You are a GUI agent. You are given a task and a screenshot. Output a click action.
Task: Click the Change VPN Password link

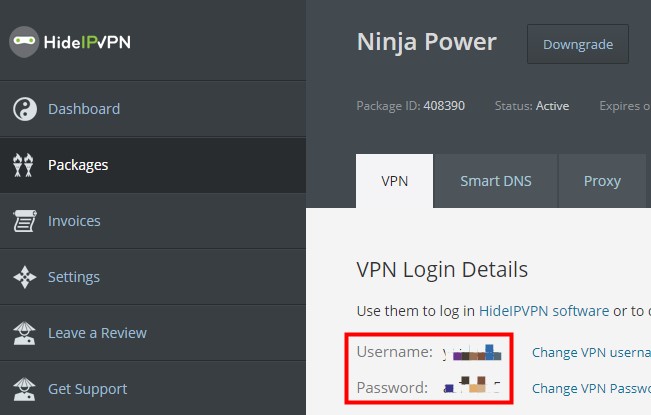[x=591, y=388]
